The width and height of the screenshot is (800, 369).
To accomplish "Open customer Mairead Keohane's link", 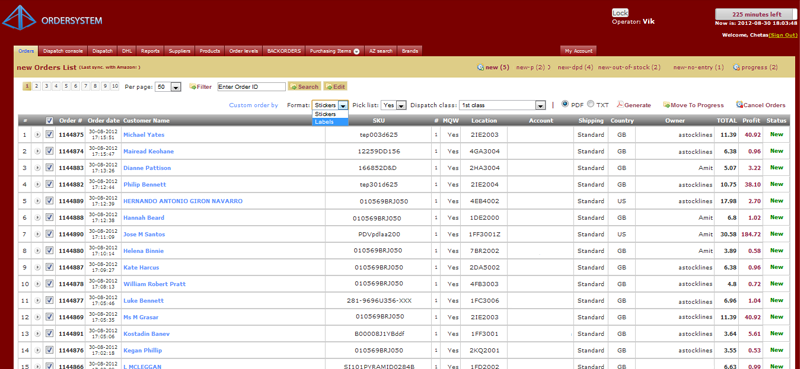I will point(148,152).
